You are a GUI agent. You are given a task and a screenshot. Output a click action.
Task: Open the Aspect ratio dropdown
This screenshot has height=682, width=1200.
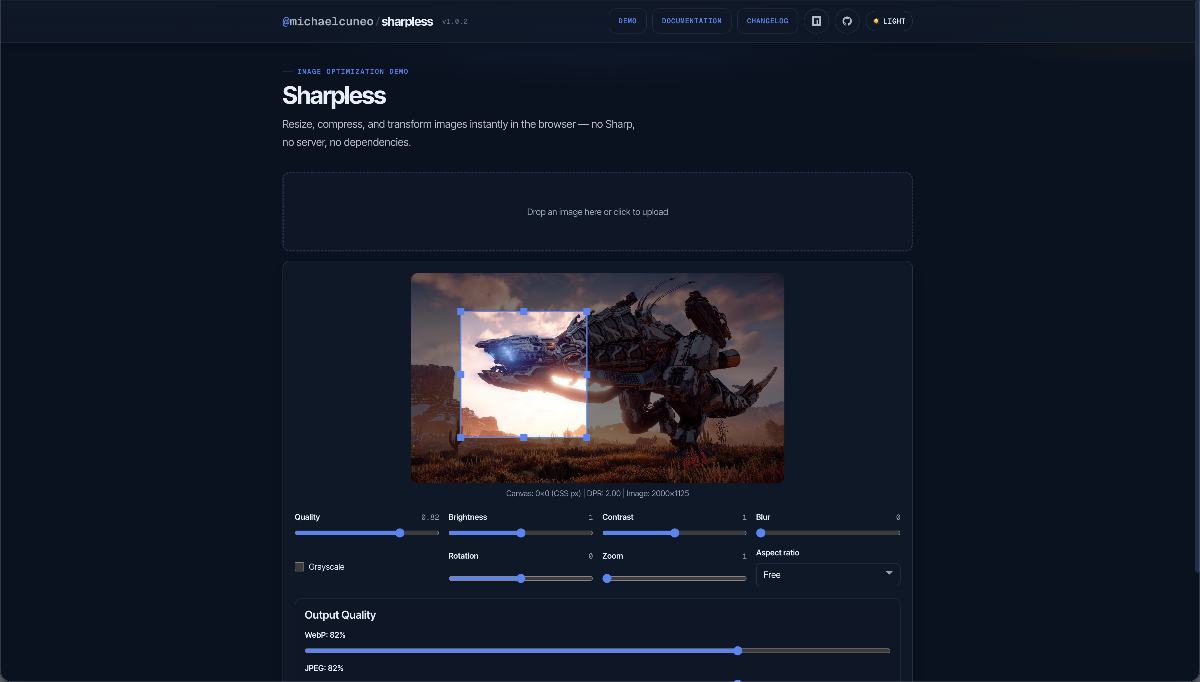828,575
